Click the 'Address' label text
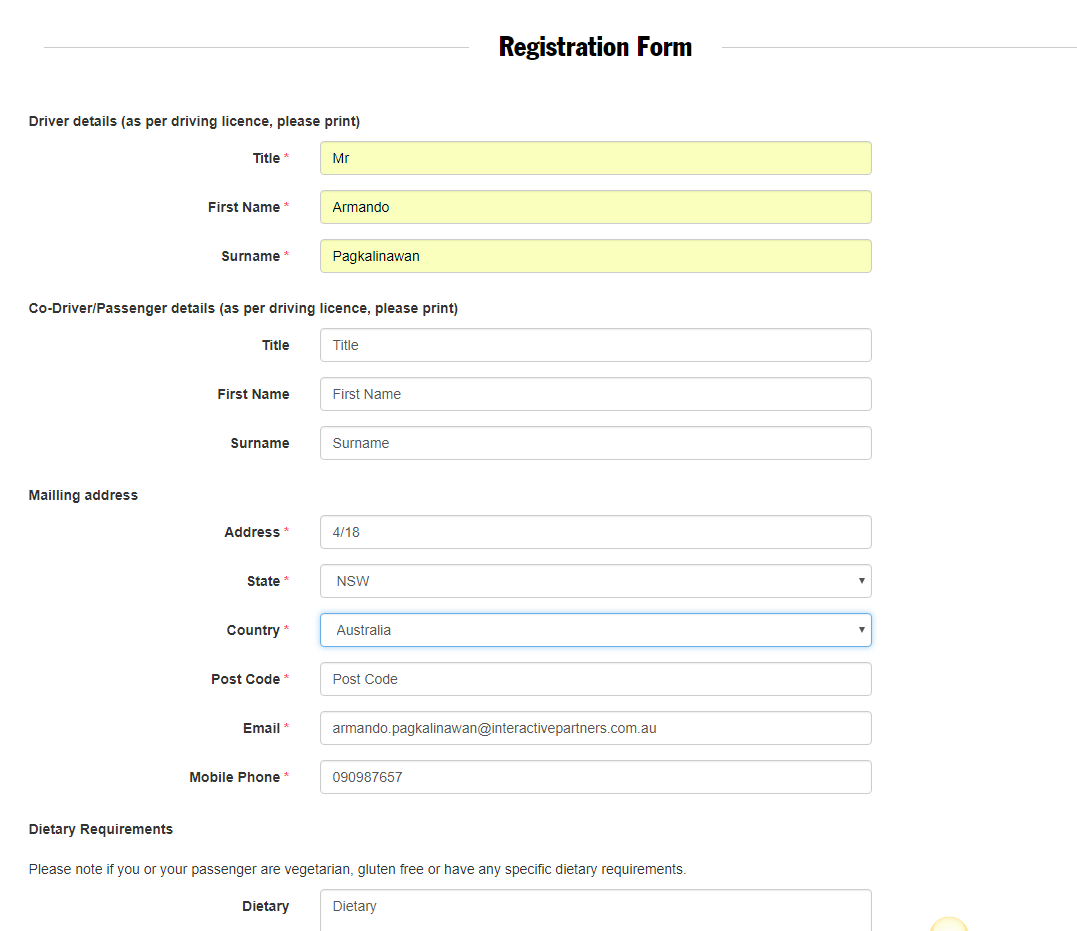This screenshot has width=1077, height=931. coord(252,532)
